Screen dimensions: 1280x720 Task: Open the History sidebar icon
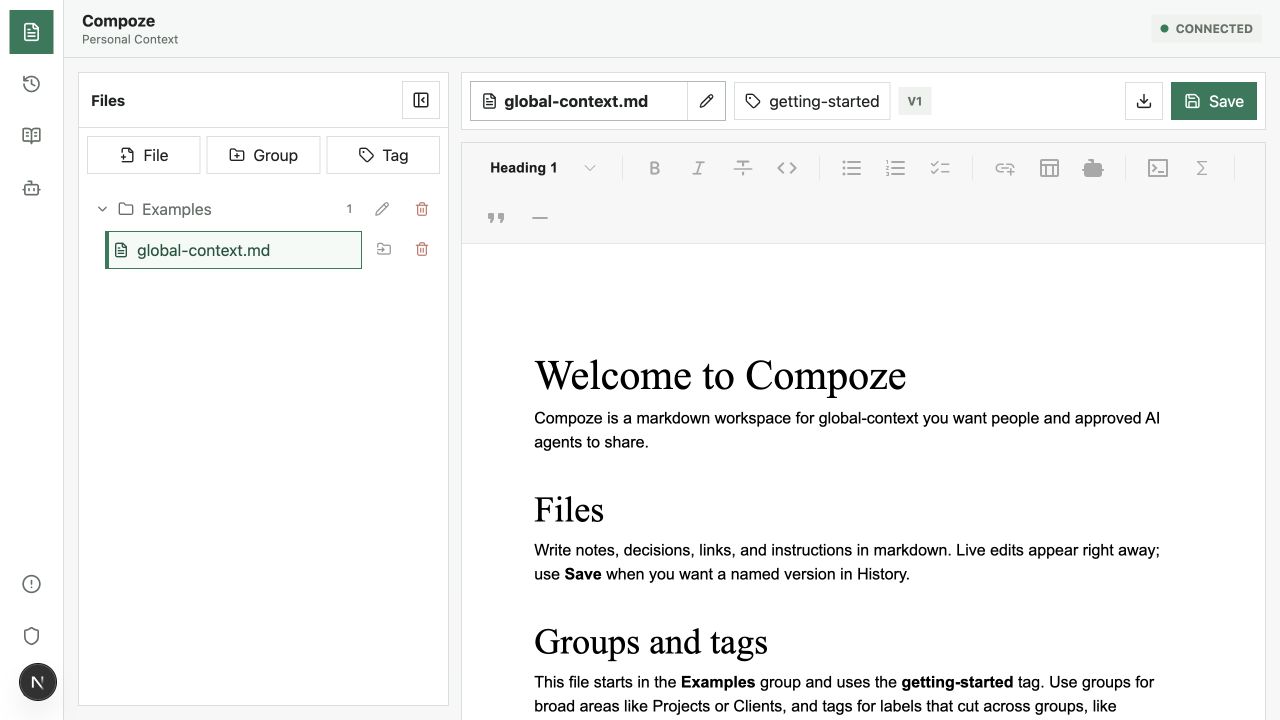tap(31, 84)
